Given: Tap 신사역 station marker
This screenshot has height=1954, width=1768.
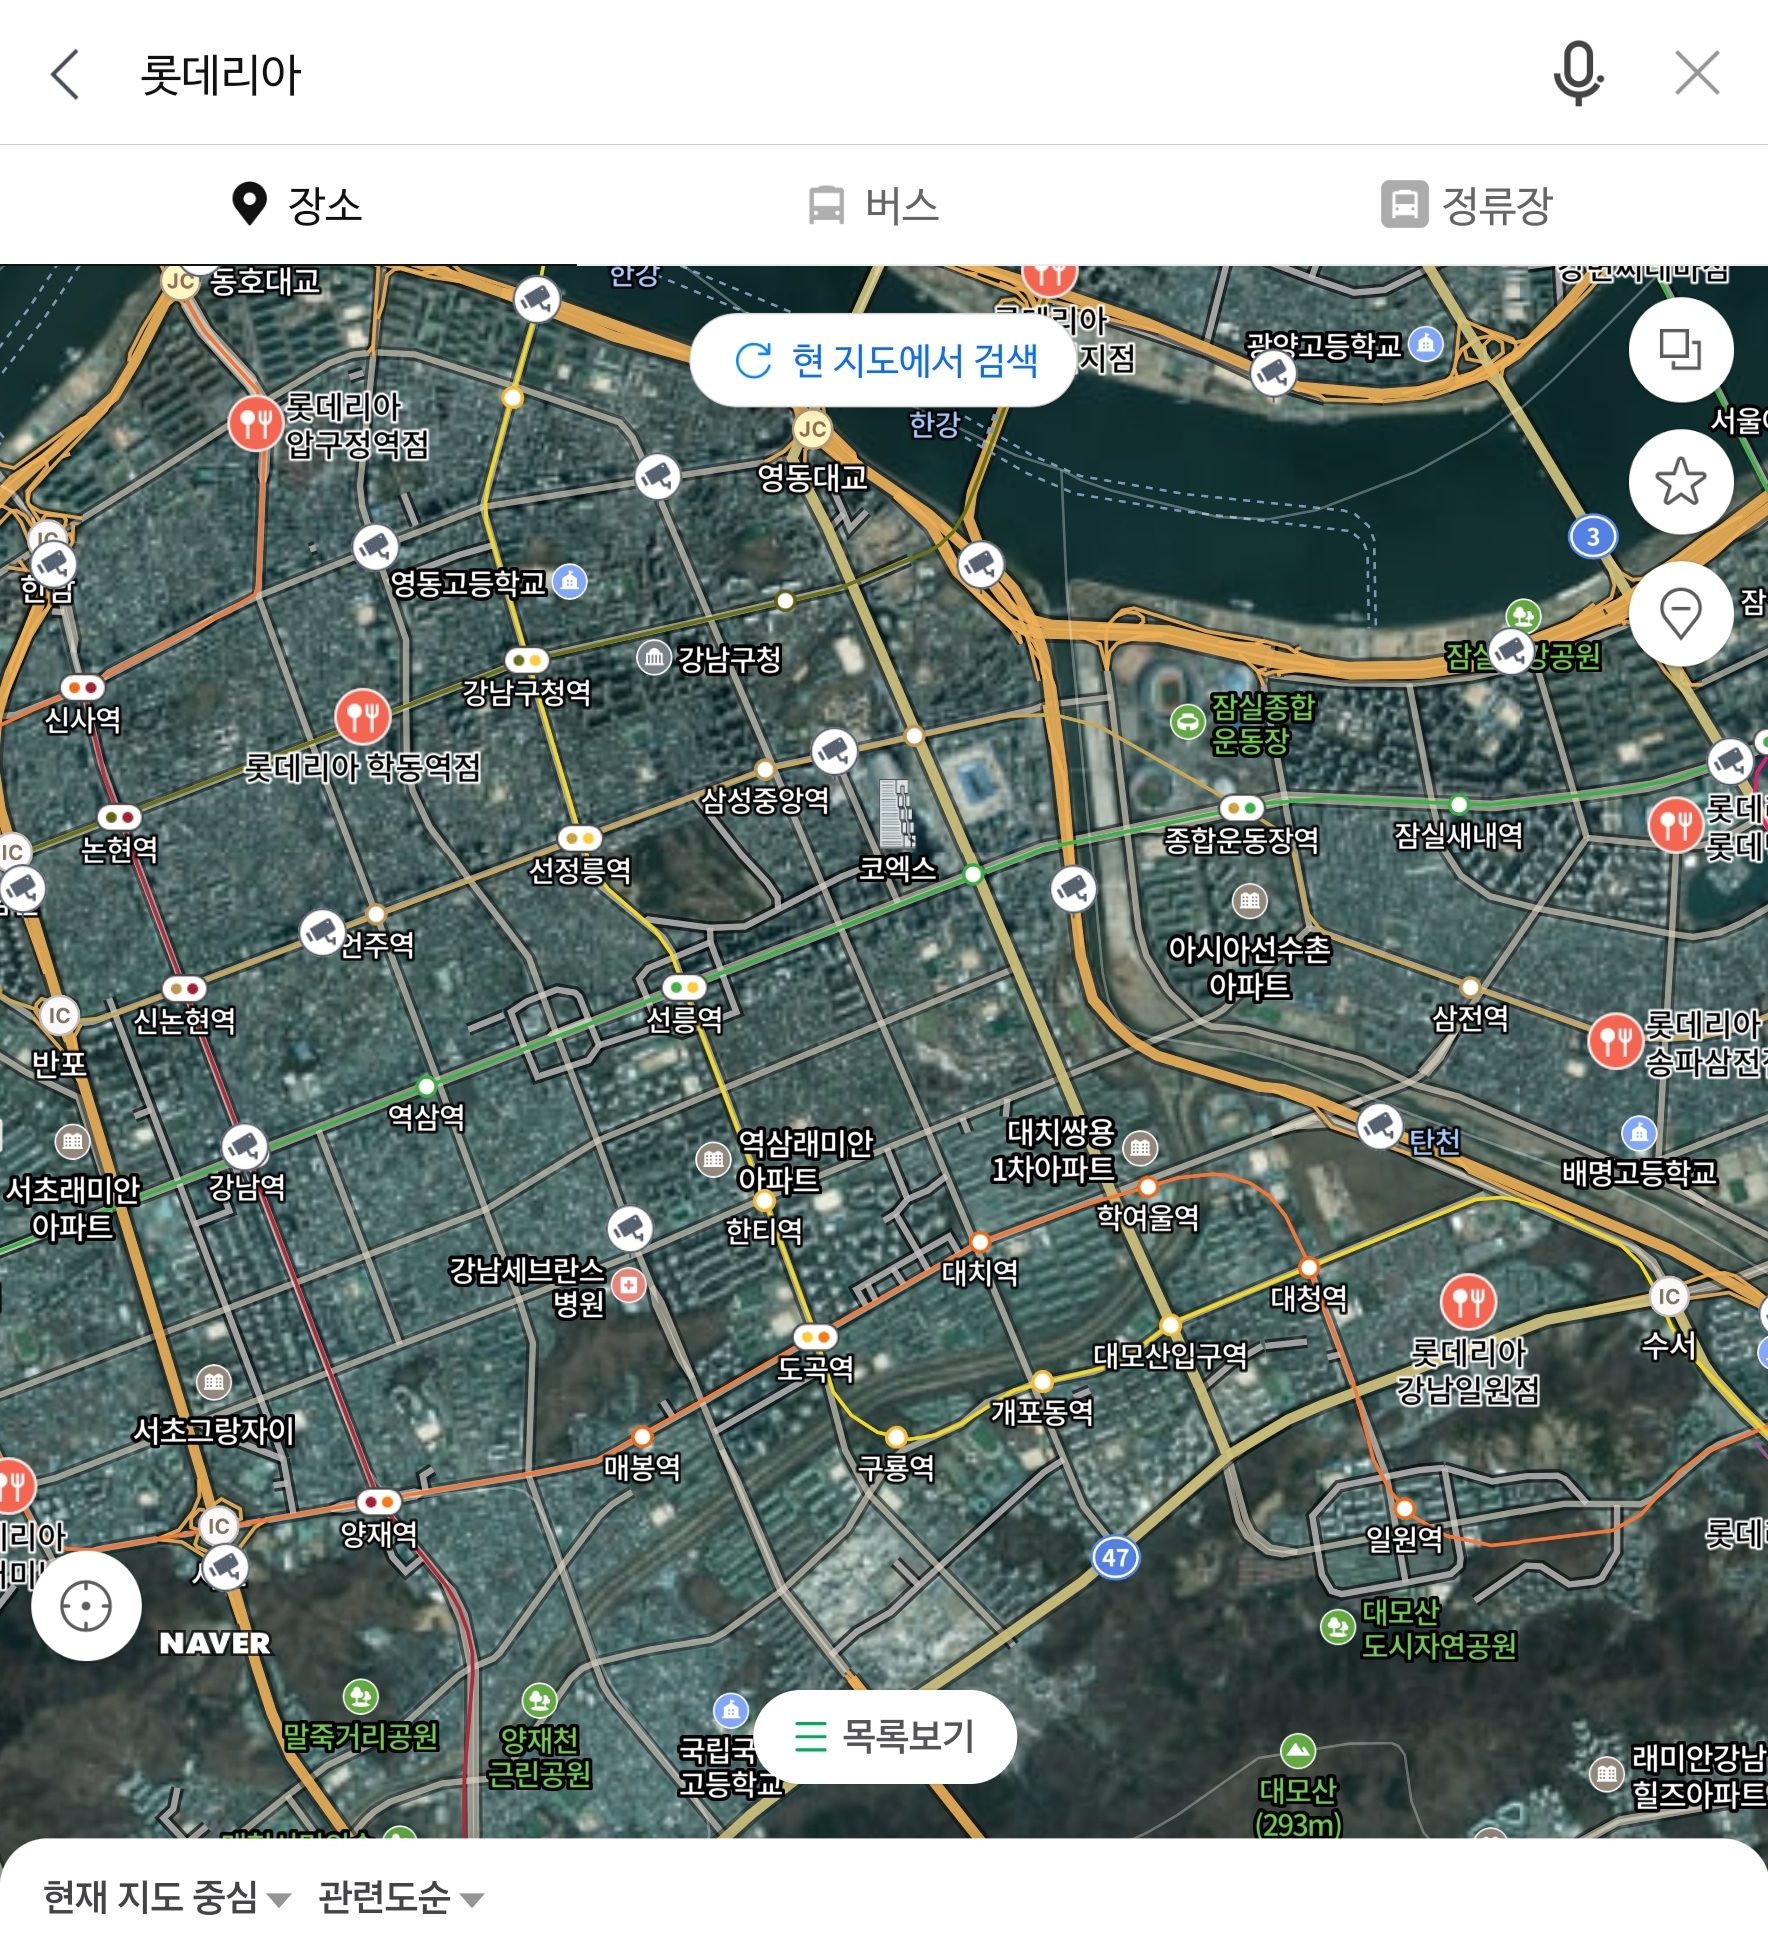Looking at the screenshot, I should pos(83,687).
